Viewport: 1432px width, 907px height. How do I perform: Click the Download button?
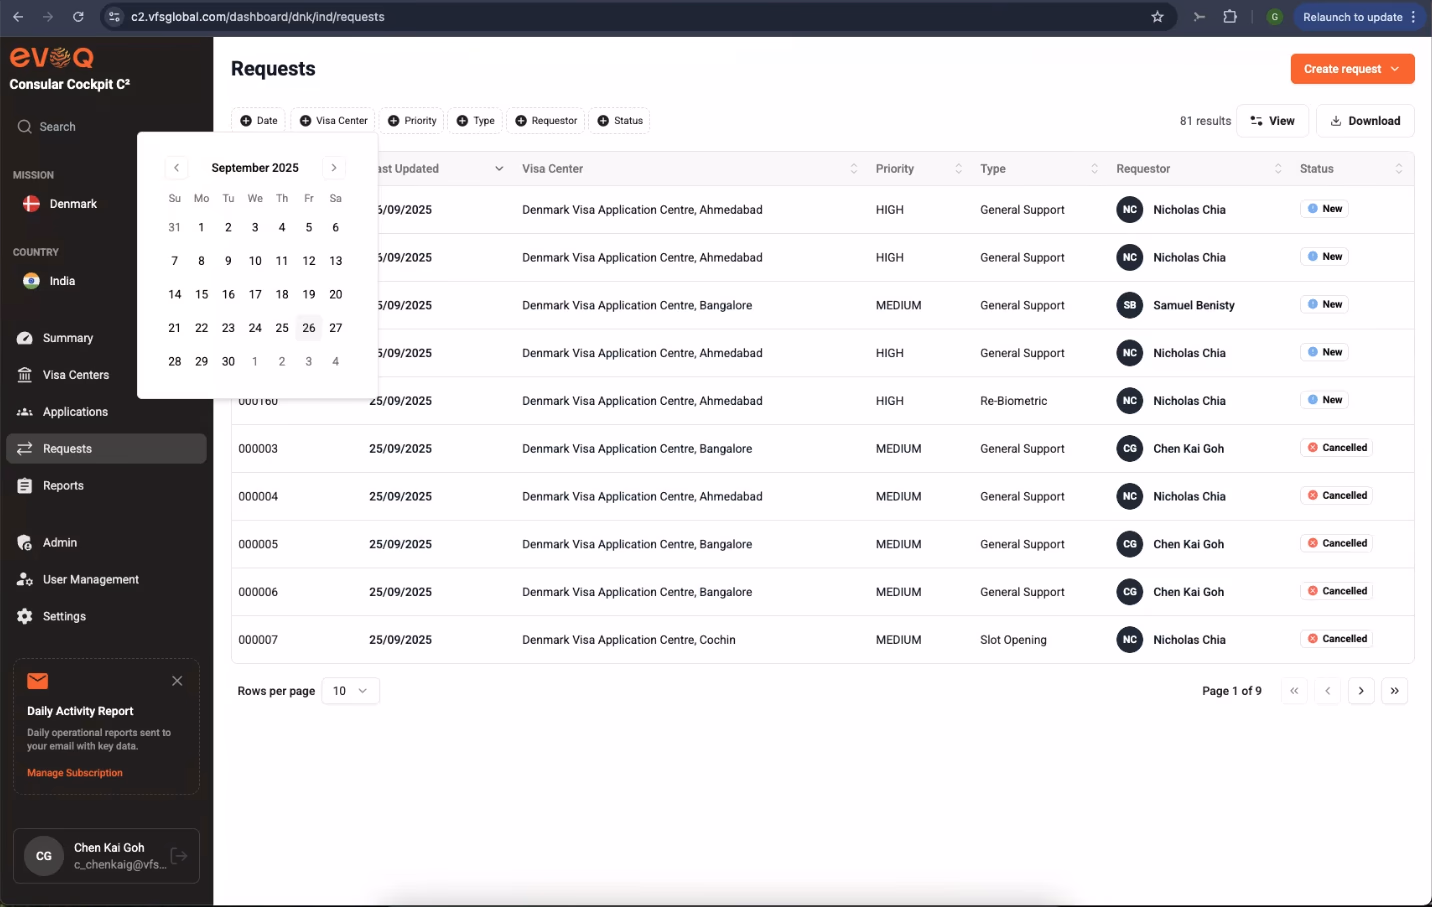(x=1365, y=121)
